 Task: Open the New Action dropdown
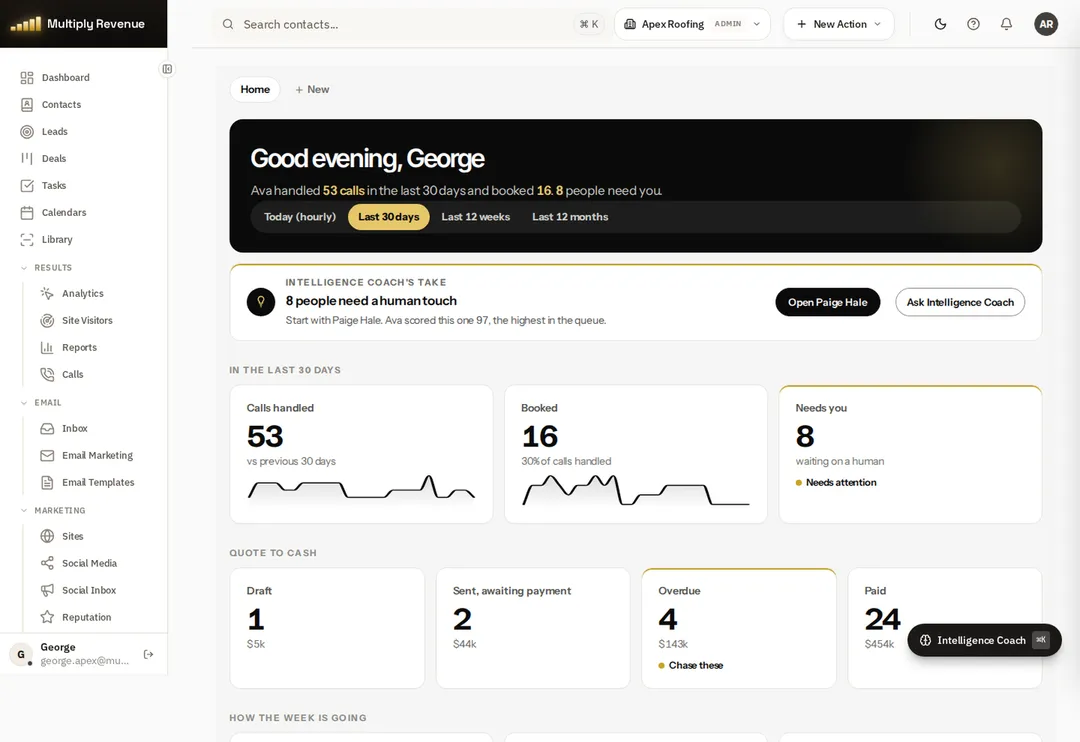pos(838,24)
